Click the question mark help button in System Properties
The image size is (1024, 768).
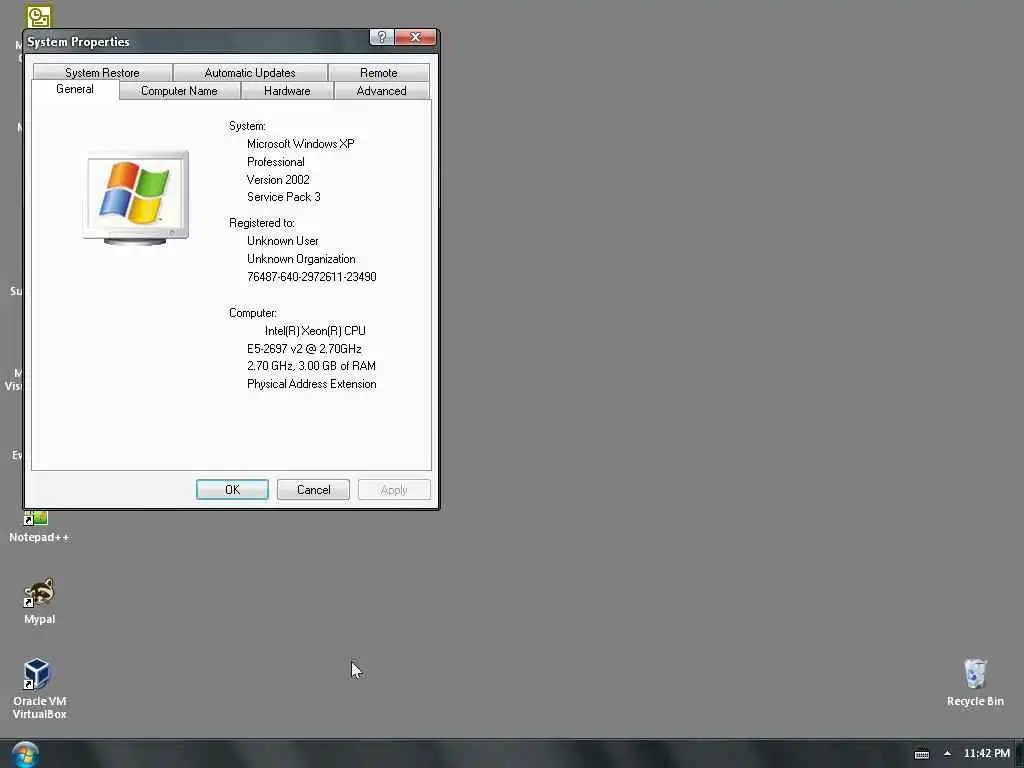[381, 37]
